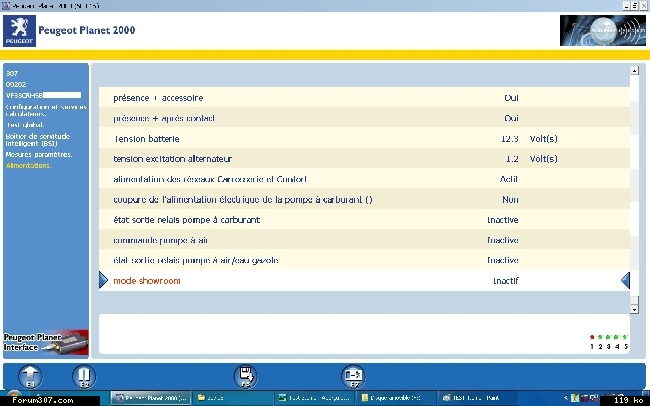Click the blue arrow left of mode showroom
Viewport: 650px width, 406px height.
103,280
